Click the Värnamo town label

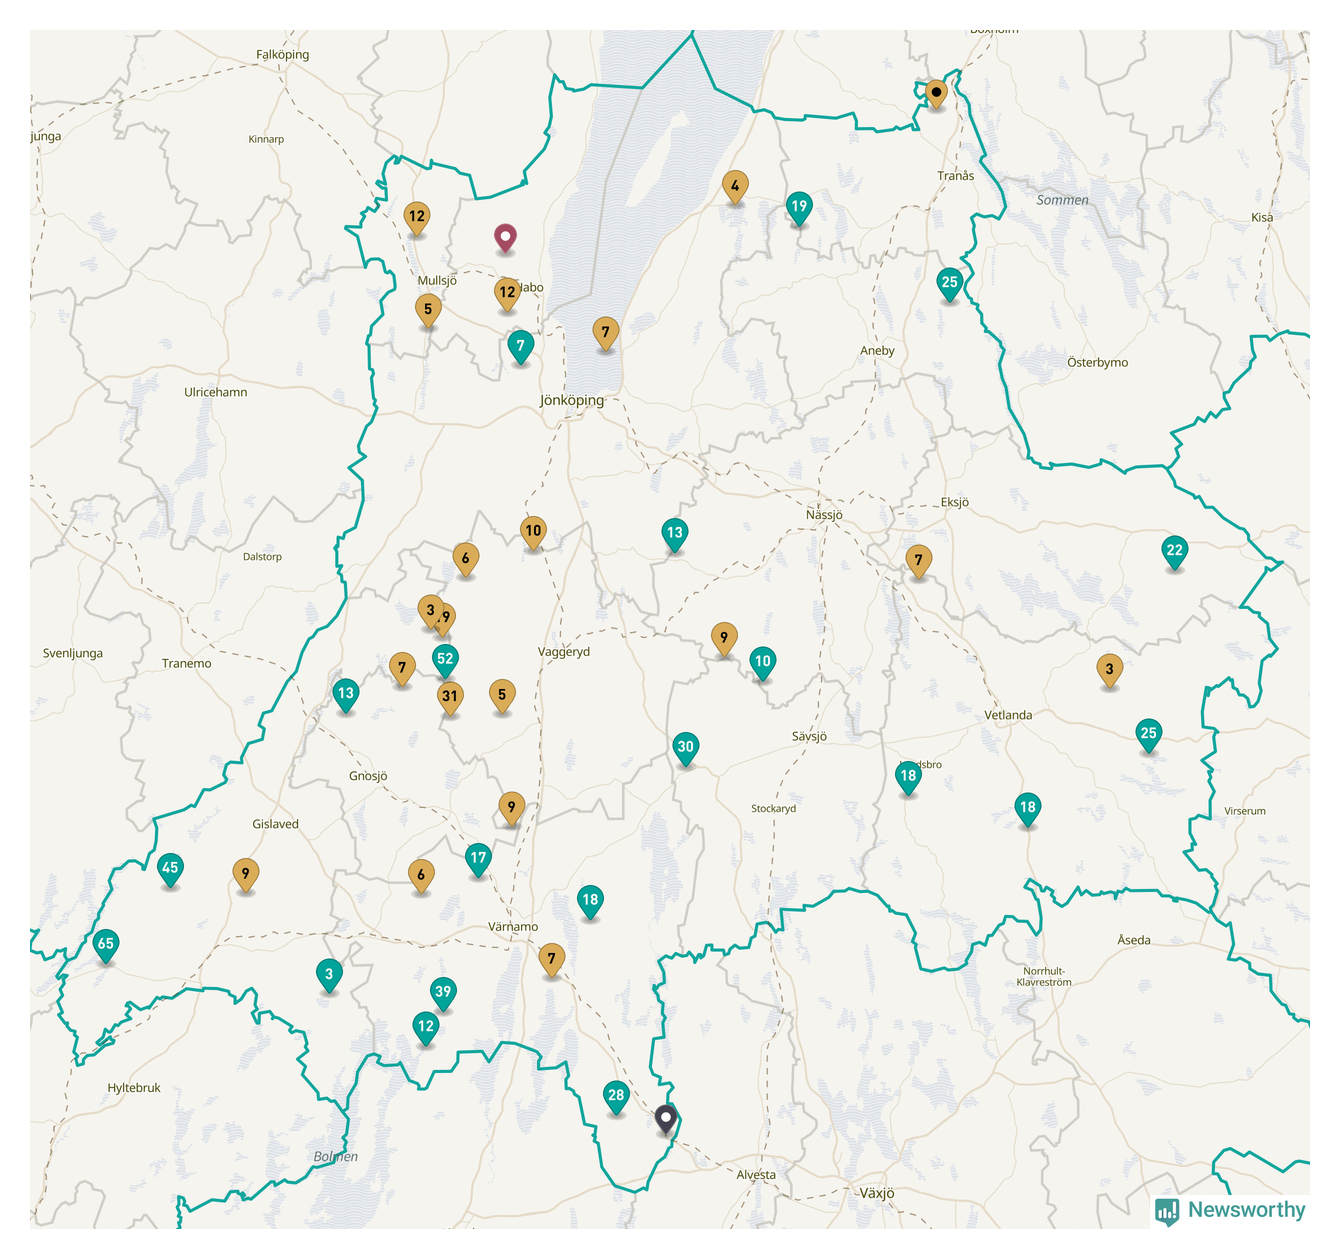(513, 927)
